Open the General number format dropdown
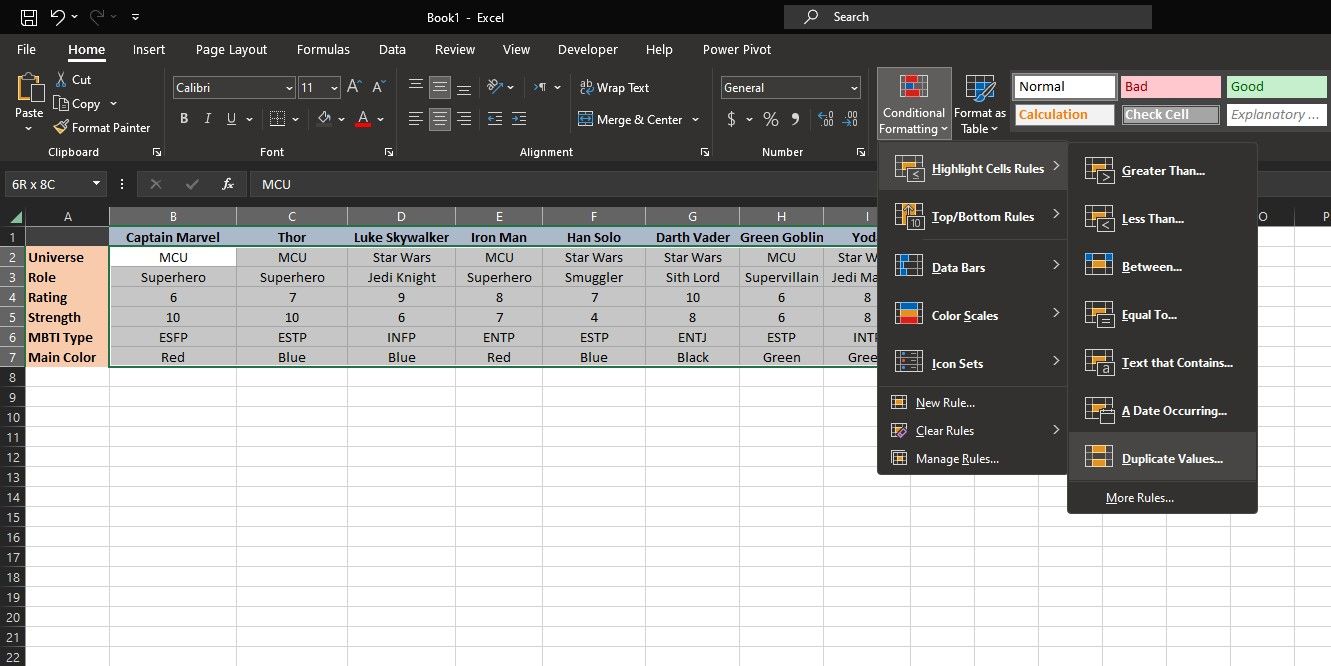 pos(855,88)
